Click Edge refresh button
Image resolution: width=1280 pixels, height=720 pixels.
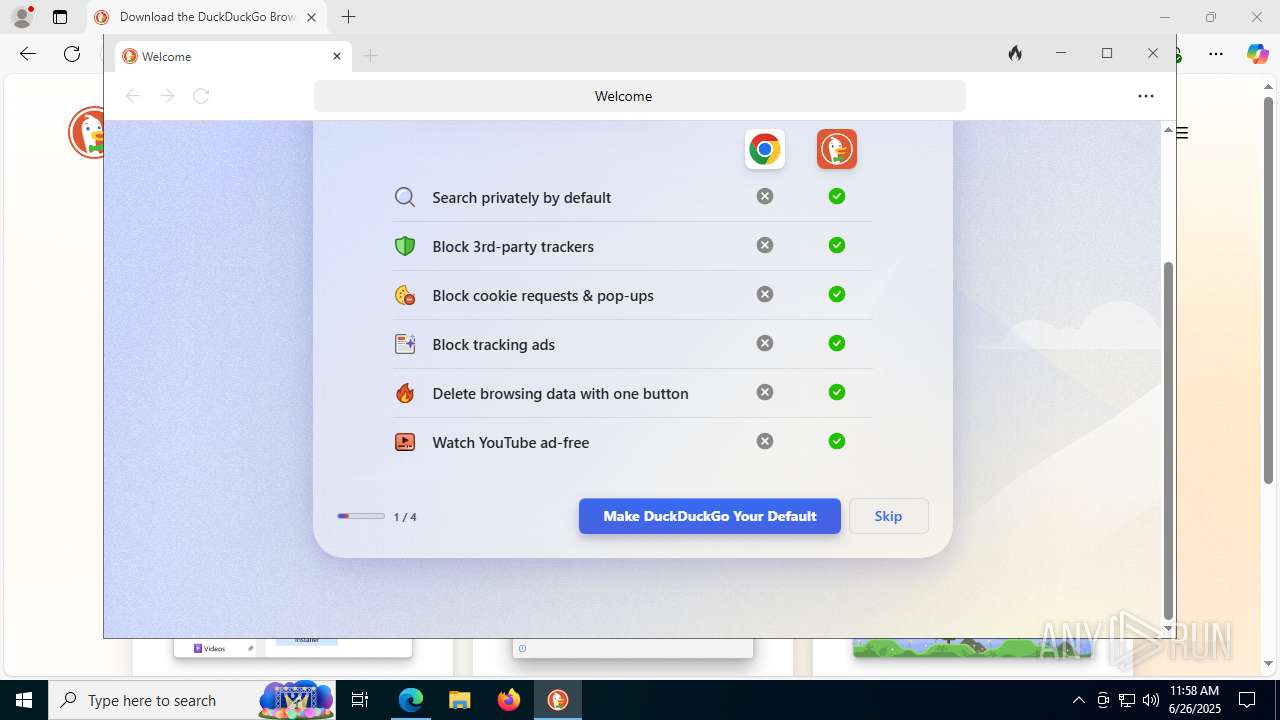[x=72, y=54]
